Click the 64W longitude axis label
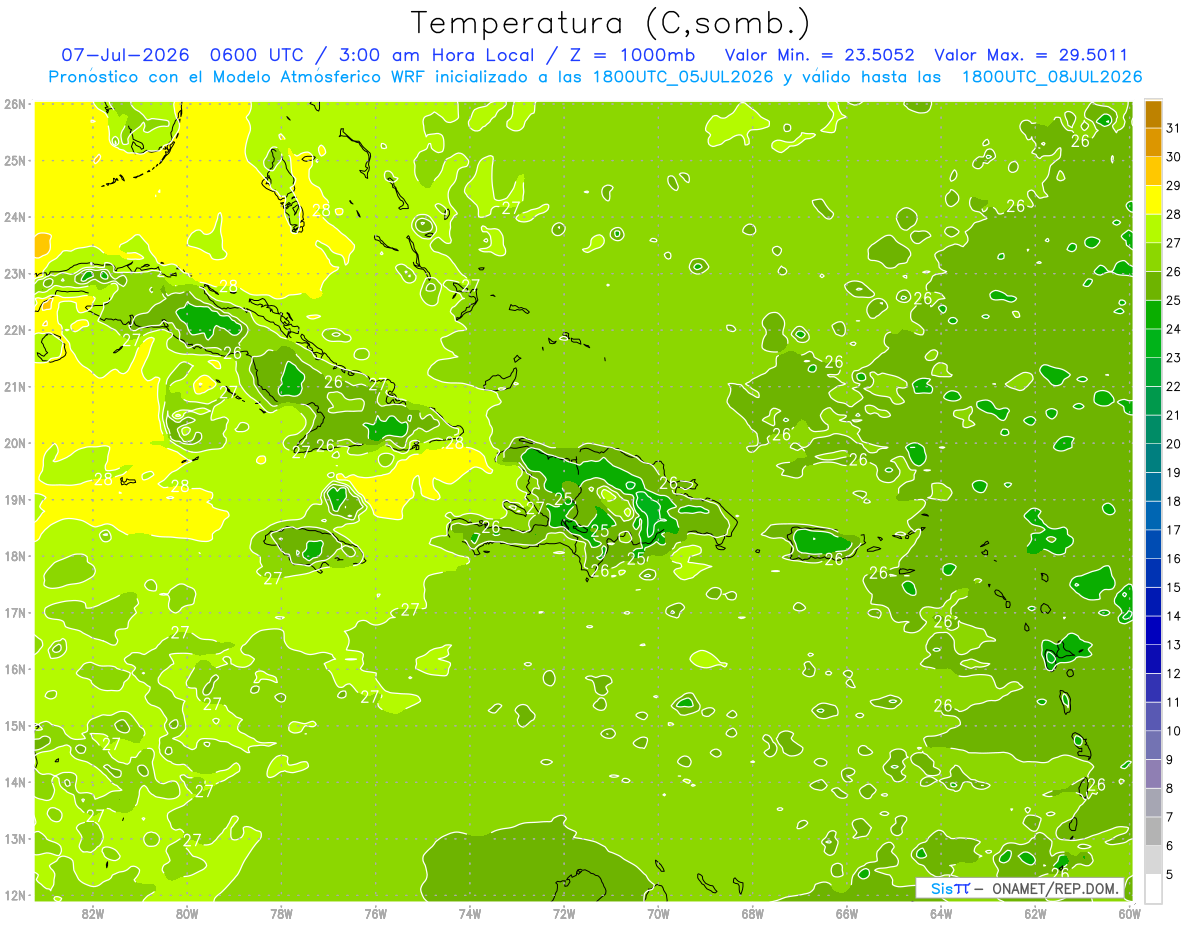The height and width of the screenshot is (927, 1200). [940, 912]
